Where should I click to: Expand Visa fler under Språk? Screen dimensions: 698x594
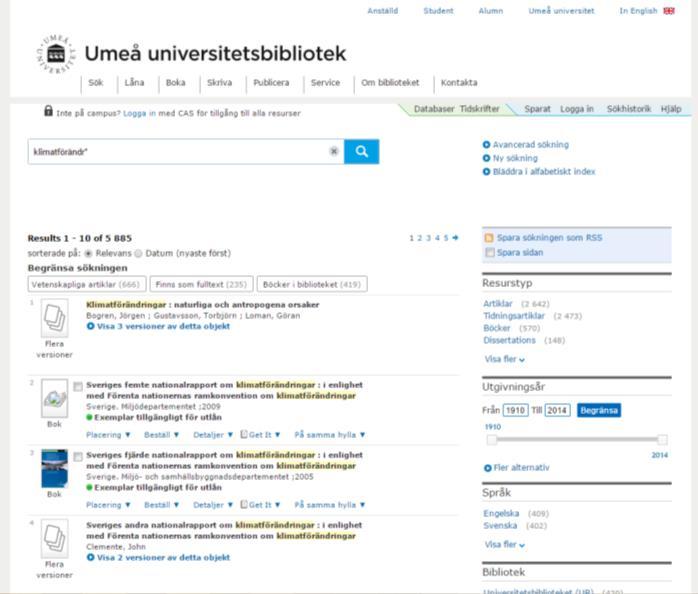[505, 545]
